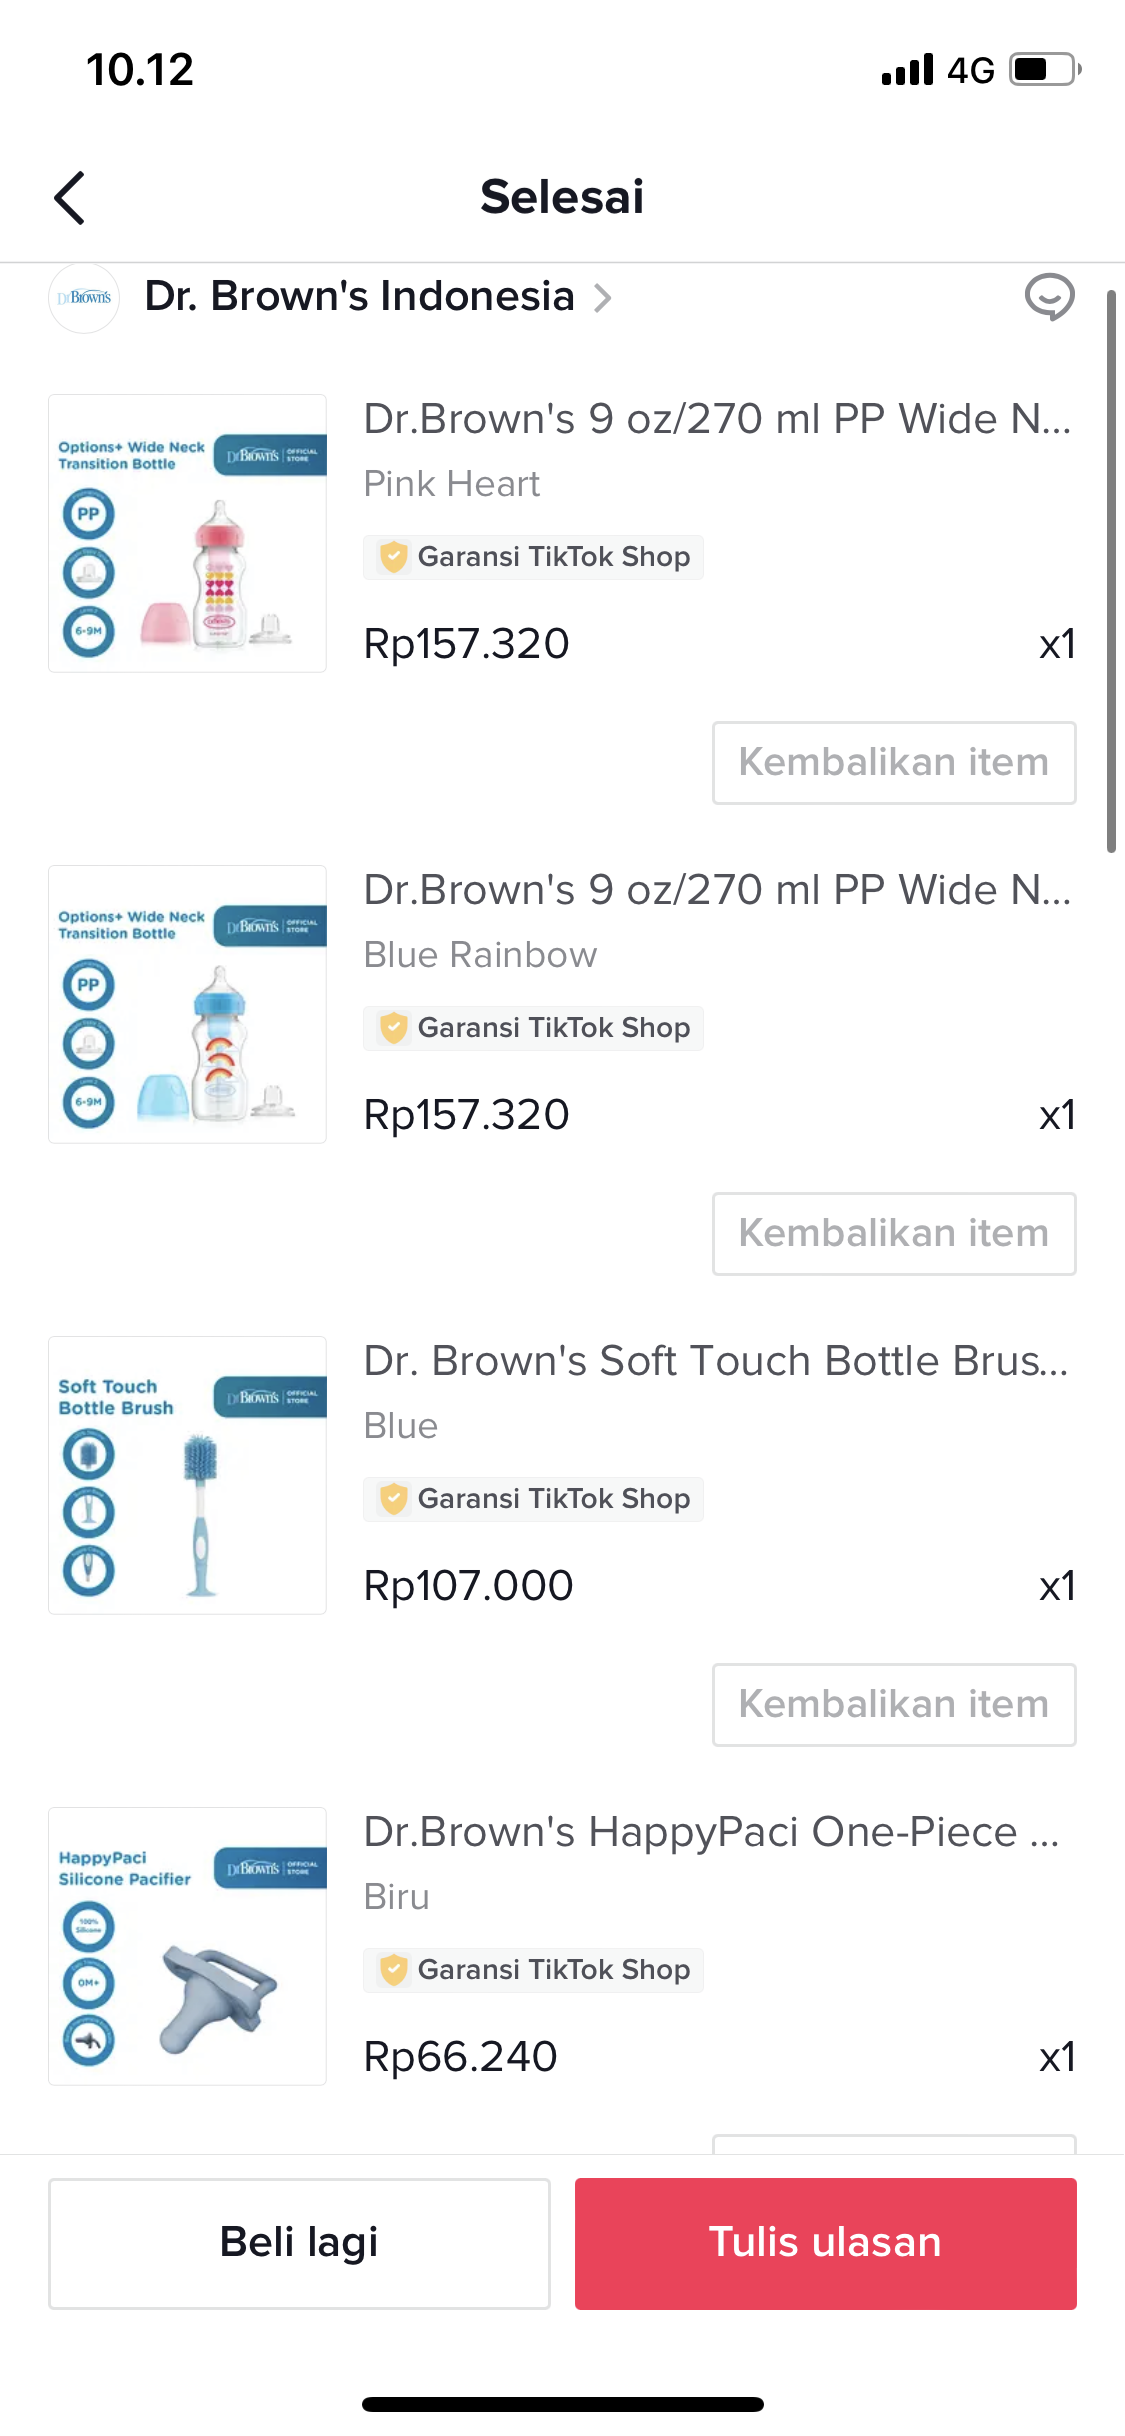Open Soft Touch Bottle Brush product title
Viewport: 1125px width, 2436px height.
[715, 1361]
